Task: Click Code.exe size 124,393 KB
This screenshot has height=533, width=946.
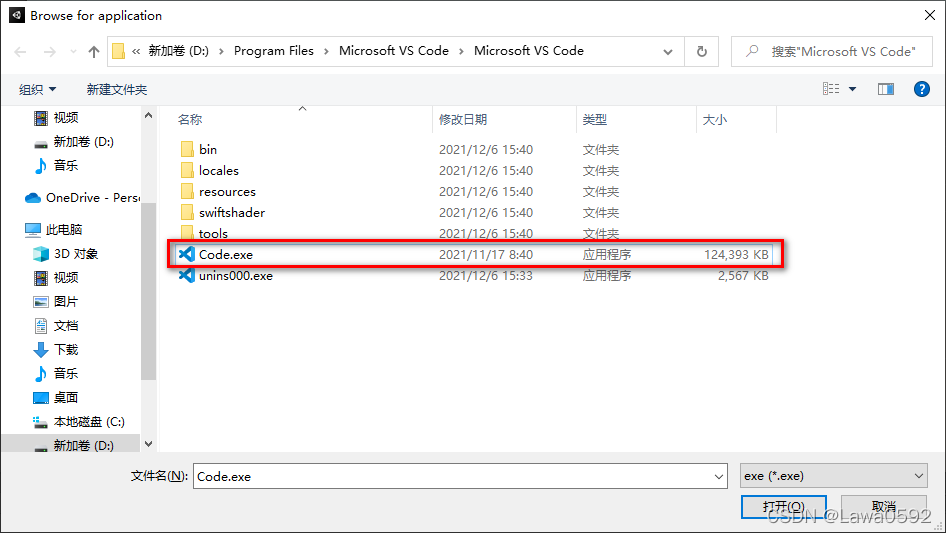Action: coord(736,255)
